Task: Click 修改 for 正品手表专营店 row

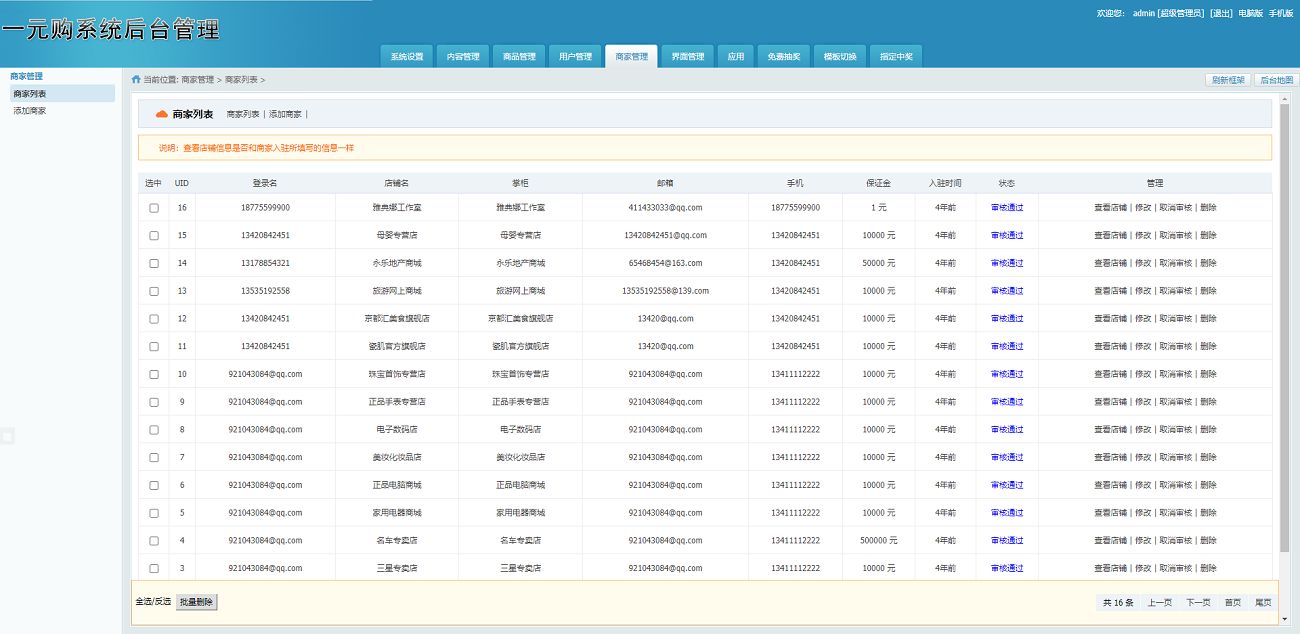Action: (1142, 402)
